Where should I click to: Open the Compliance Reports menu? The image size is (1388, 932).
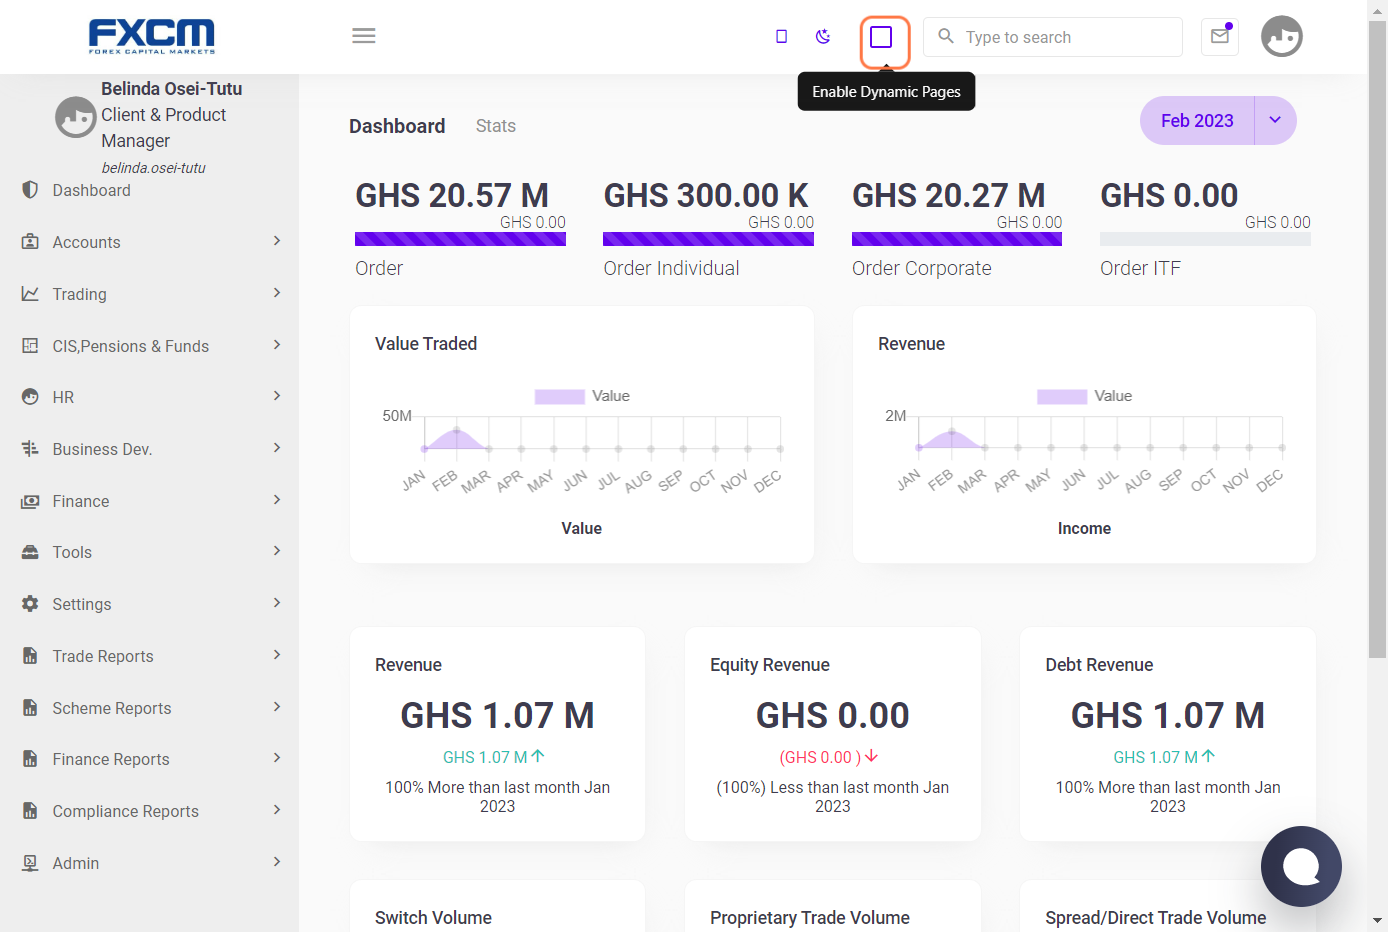(x=125, y=811)
